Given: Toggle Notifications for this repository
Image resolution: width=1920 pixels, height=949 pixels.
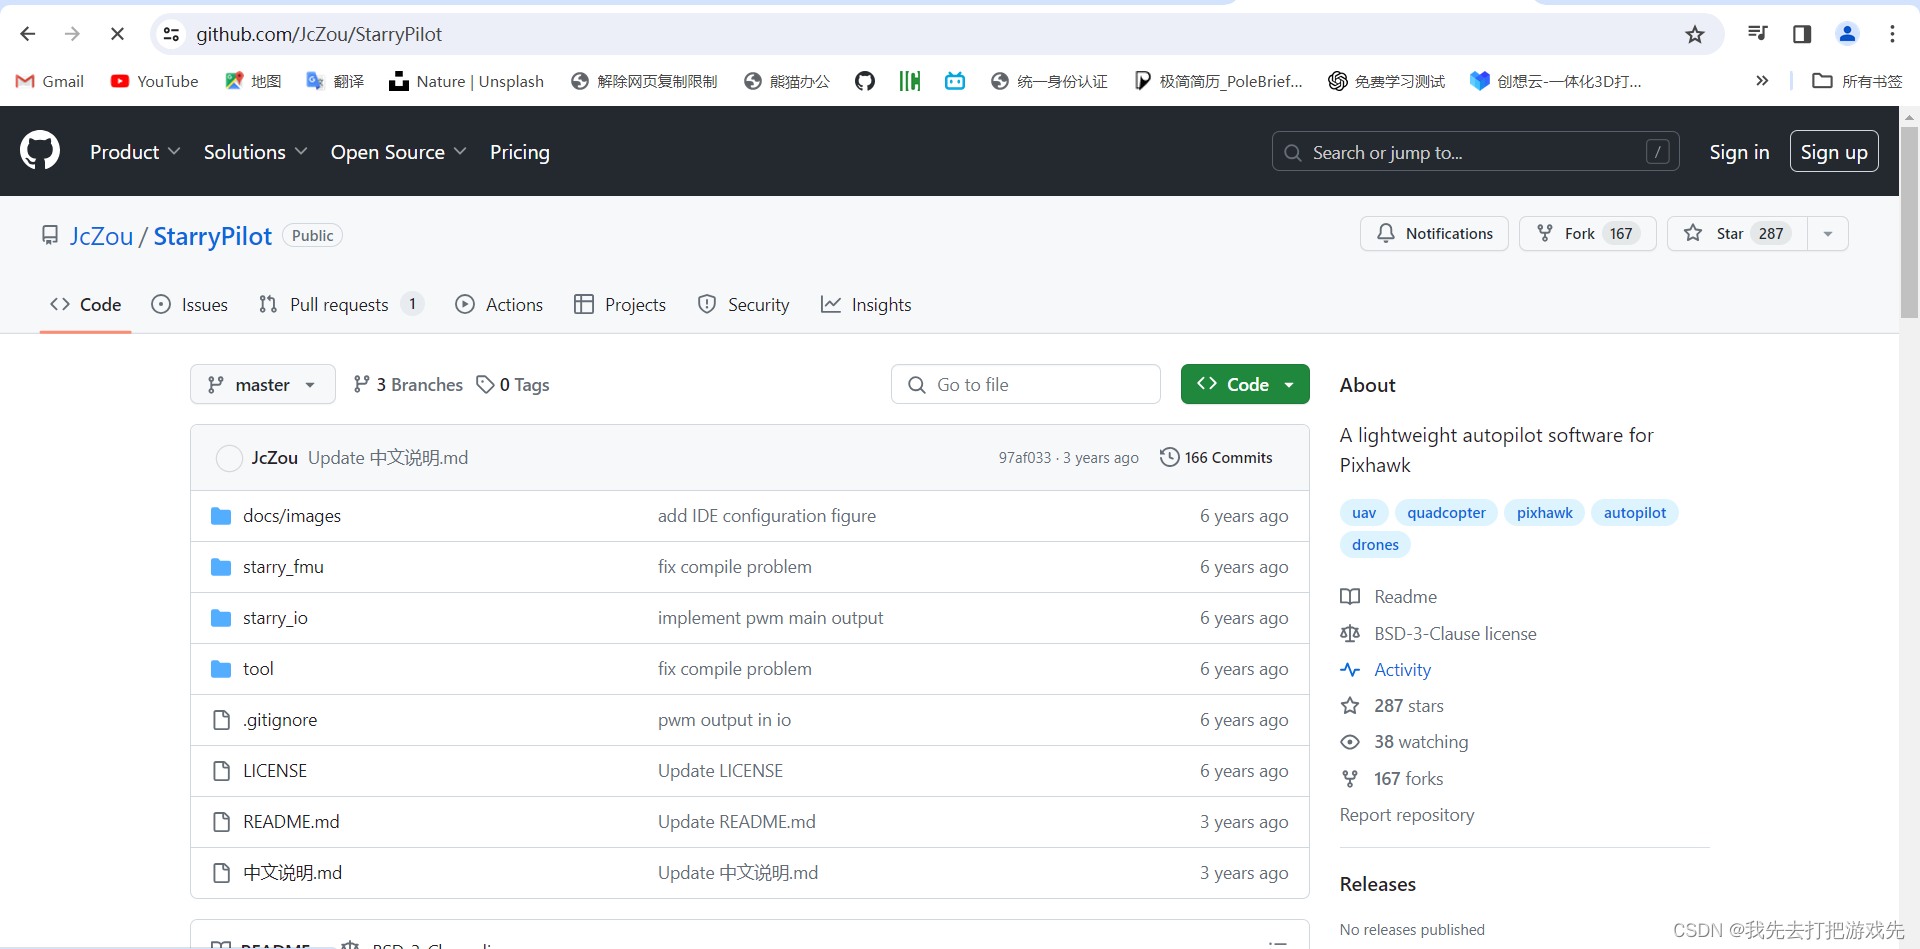Looking at the screenshot, I should coord(1434,233).
